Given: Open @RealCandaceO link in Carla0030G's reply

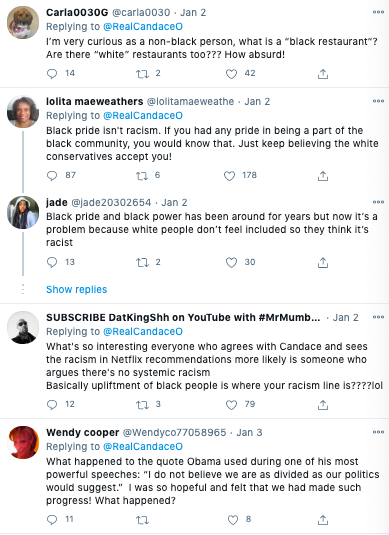Looking at the screenshot, I should [143, 27].
